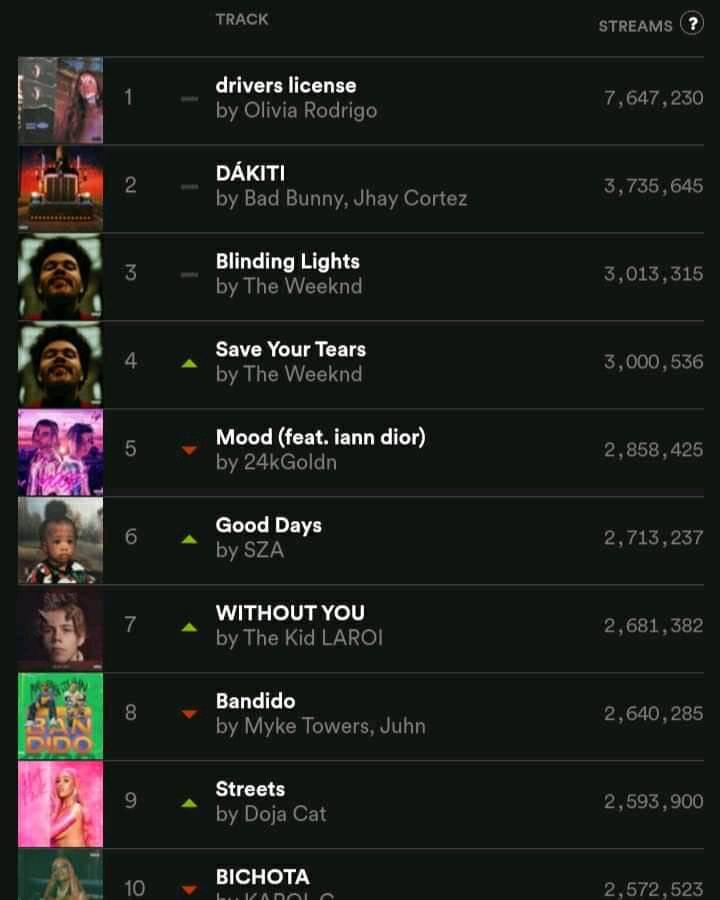Open the green Bandido album artwork
The image size is (720, 900).
point(61,716)
